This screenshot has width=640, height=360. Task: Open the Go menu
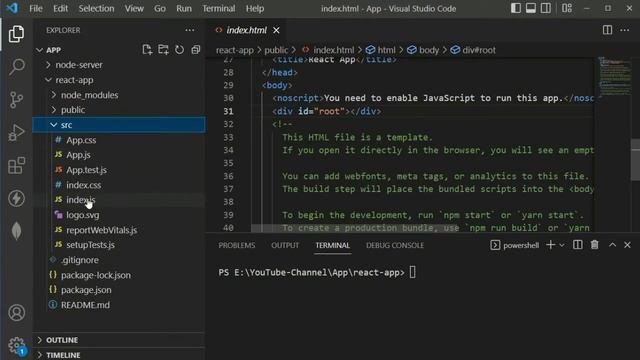[160, 8]
